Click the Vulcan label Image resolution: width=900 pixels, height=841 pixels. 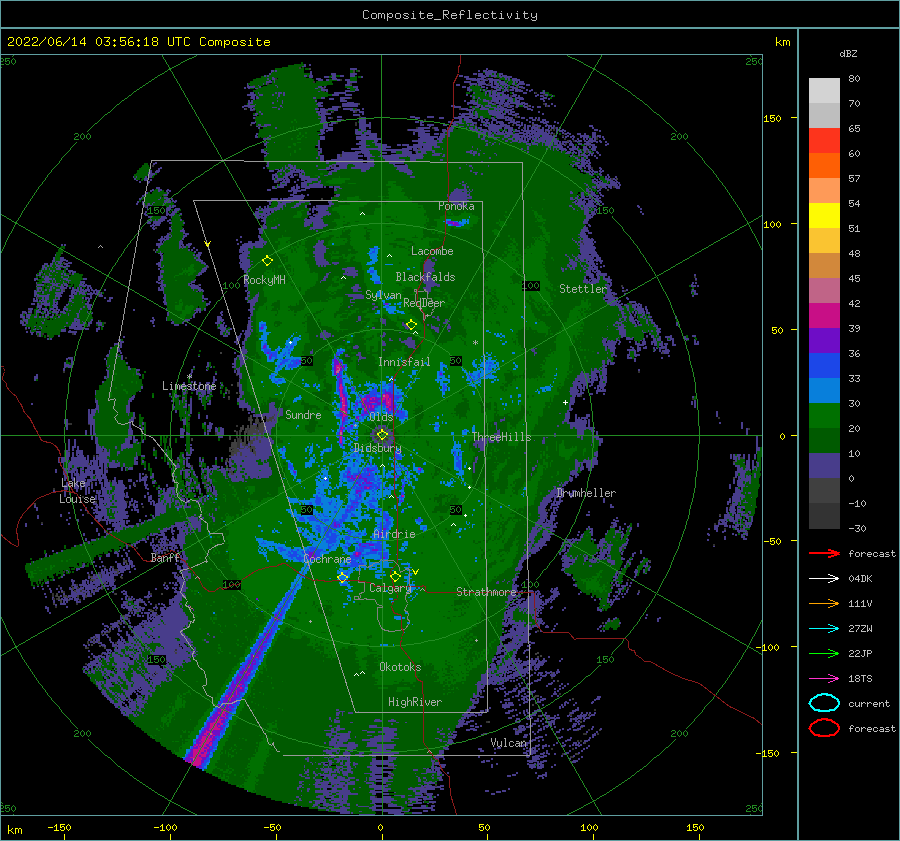(509, 743)
